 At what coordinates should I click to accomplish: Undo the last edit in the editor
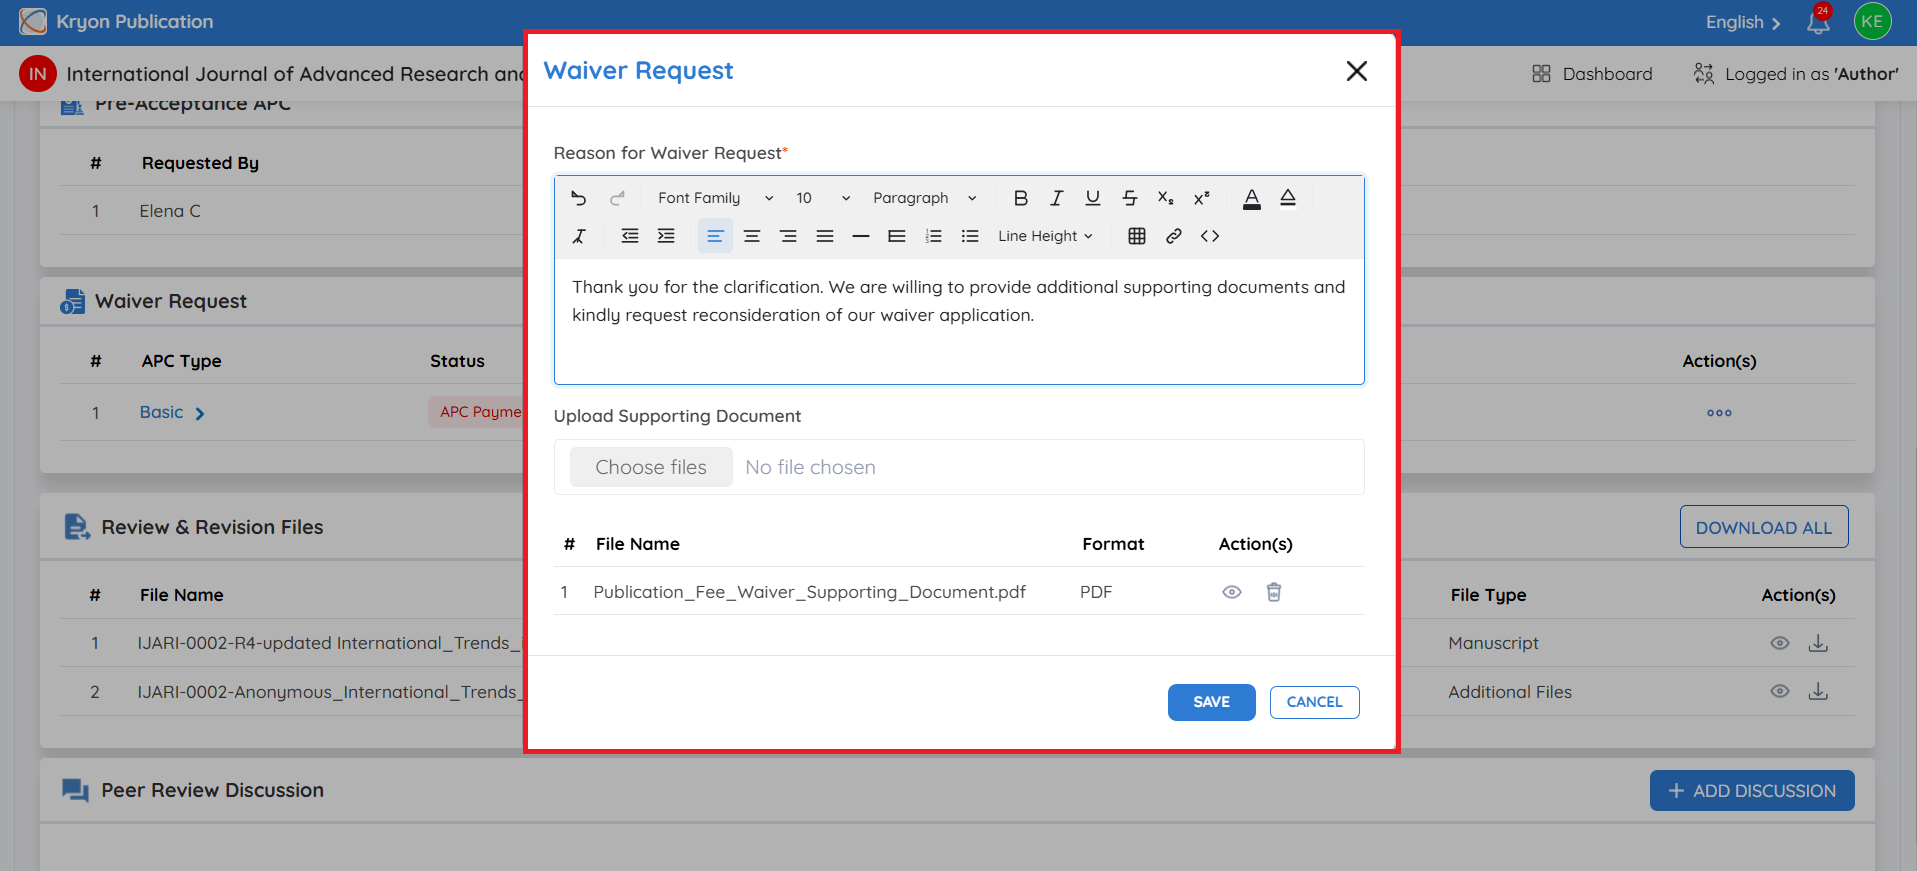point(578,198)
